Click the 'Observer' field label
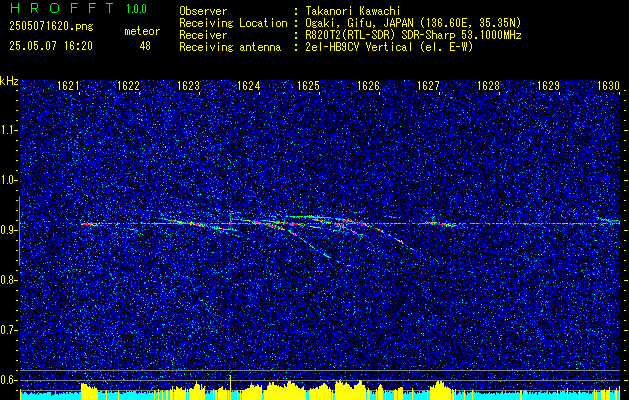This screenshot has height=400, width=629. coord(203,11)
